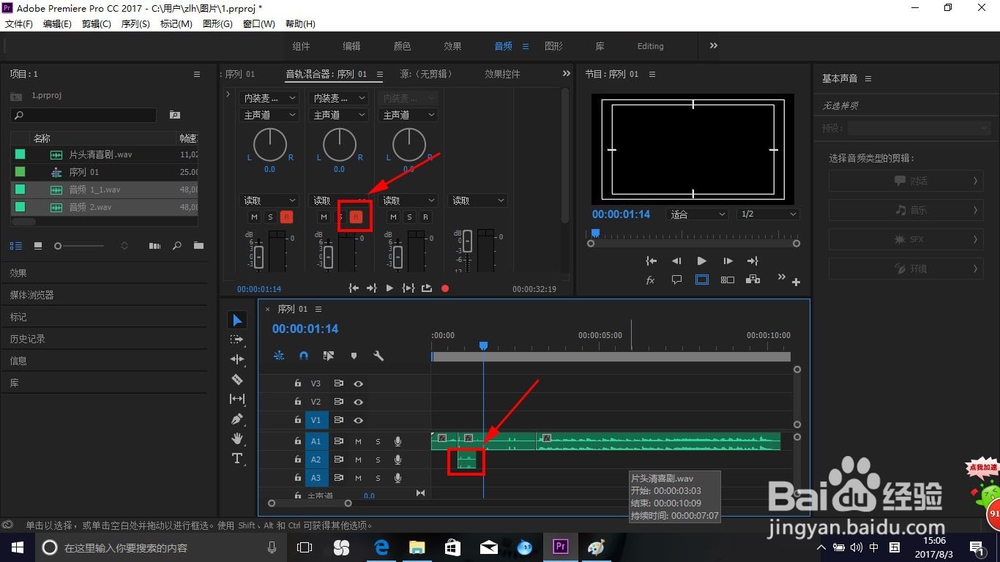Open program monitor Button Editor plus
Screen dimensions: 1000x562
[796, 281]
